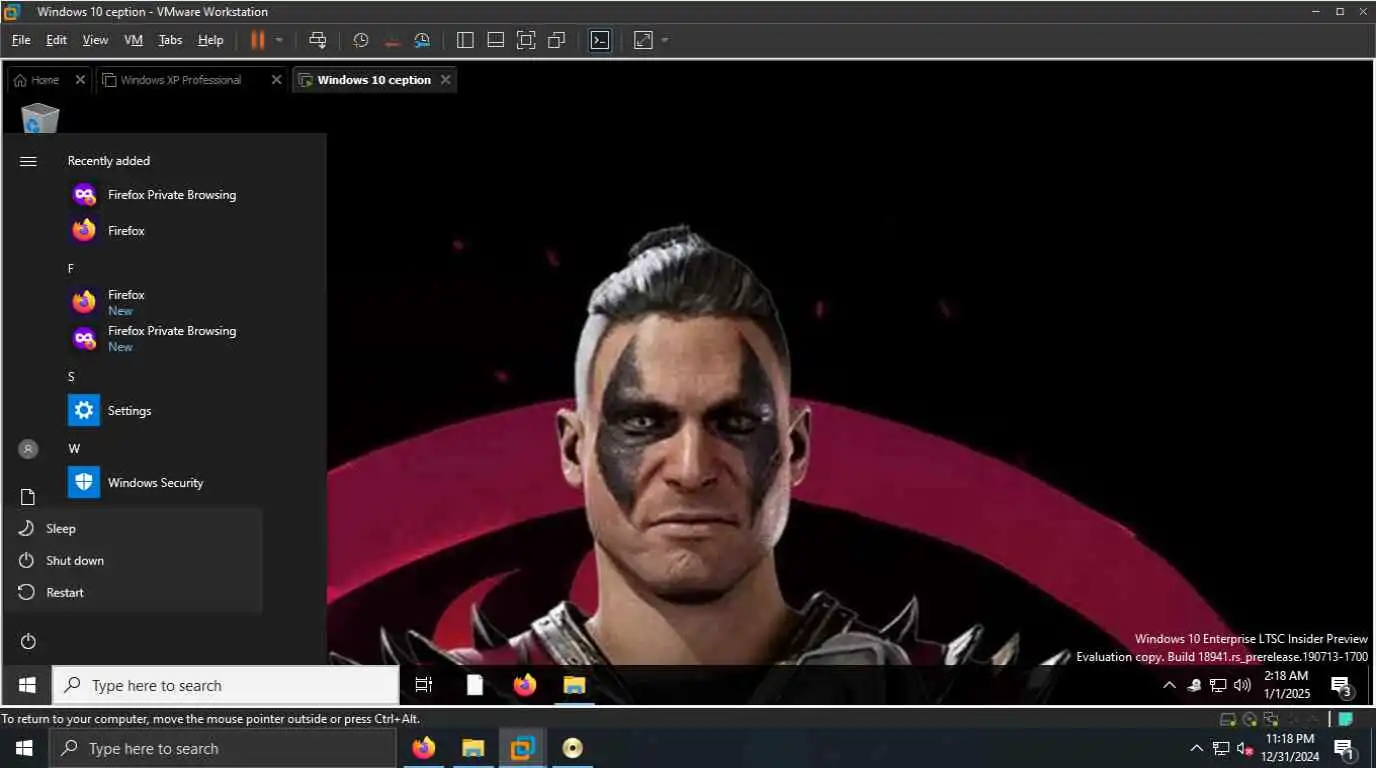
Task: Open Task View in guest taskbar
Action: (424, 685)
